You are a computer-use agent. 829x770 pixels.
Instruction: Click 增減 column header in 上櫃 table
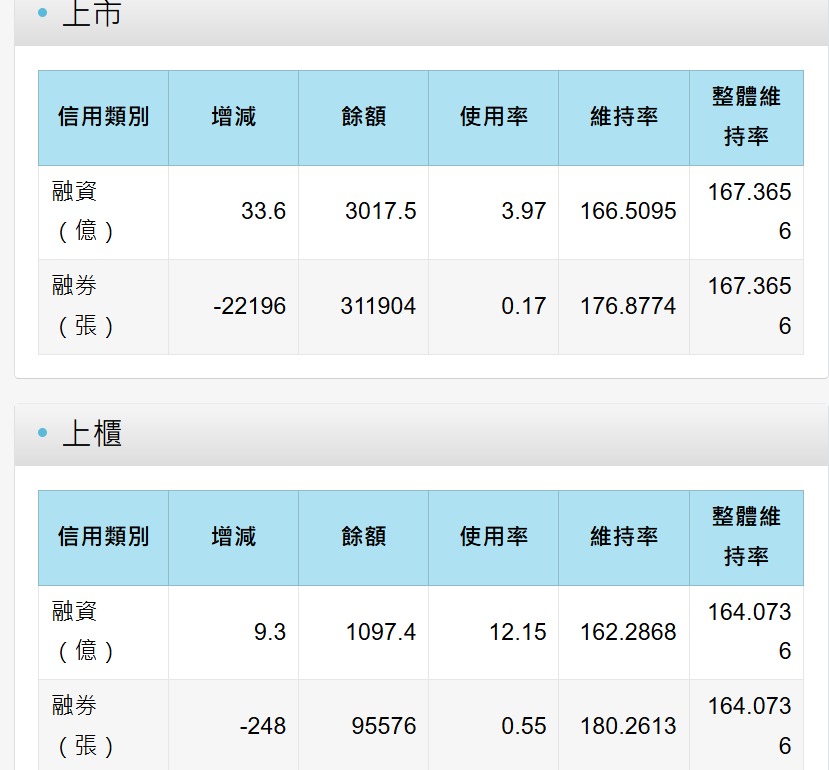pos(234,537)
